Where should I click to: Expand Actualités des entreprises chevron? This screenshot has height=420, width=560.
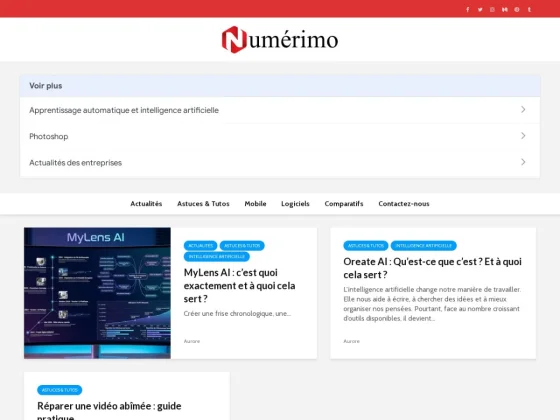[523, 162]
